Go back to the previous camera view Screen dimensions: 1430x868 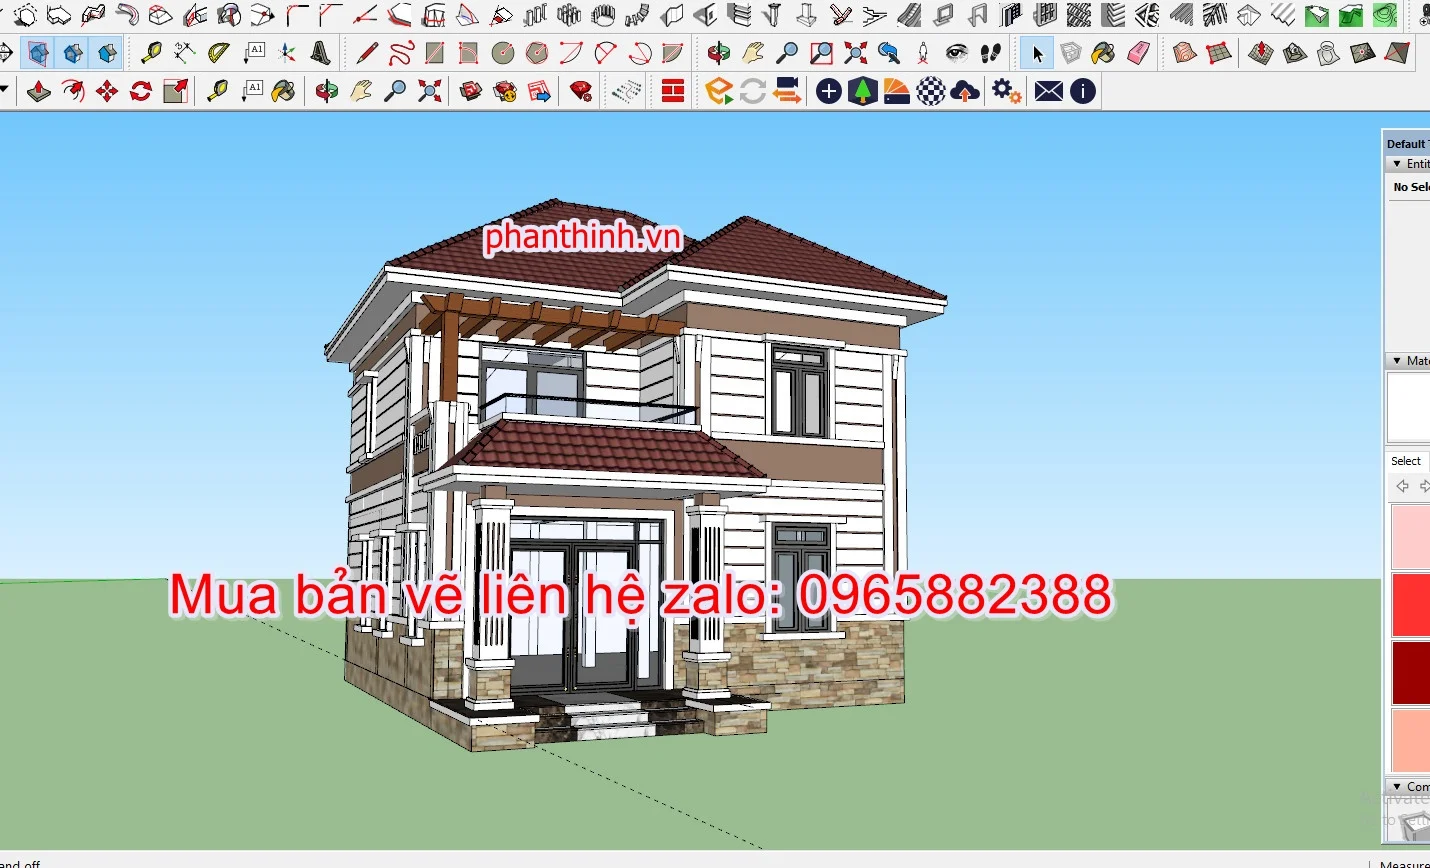coord(889,53)
